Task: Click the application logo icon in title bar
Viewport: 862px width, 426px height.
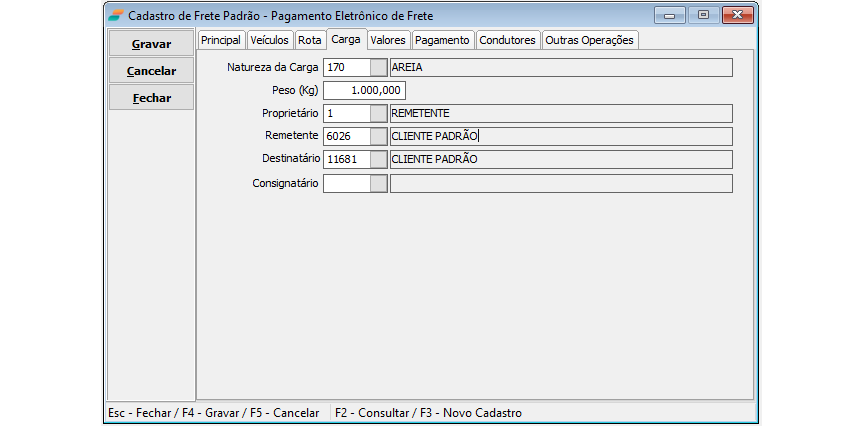Action: (x=117, y=16)
